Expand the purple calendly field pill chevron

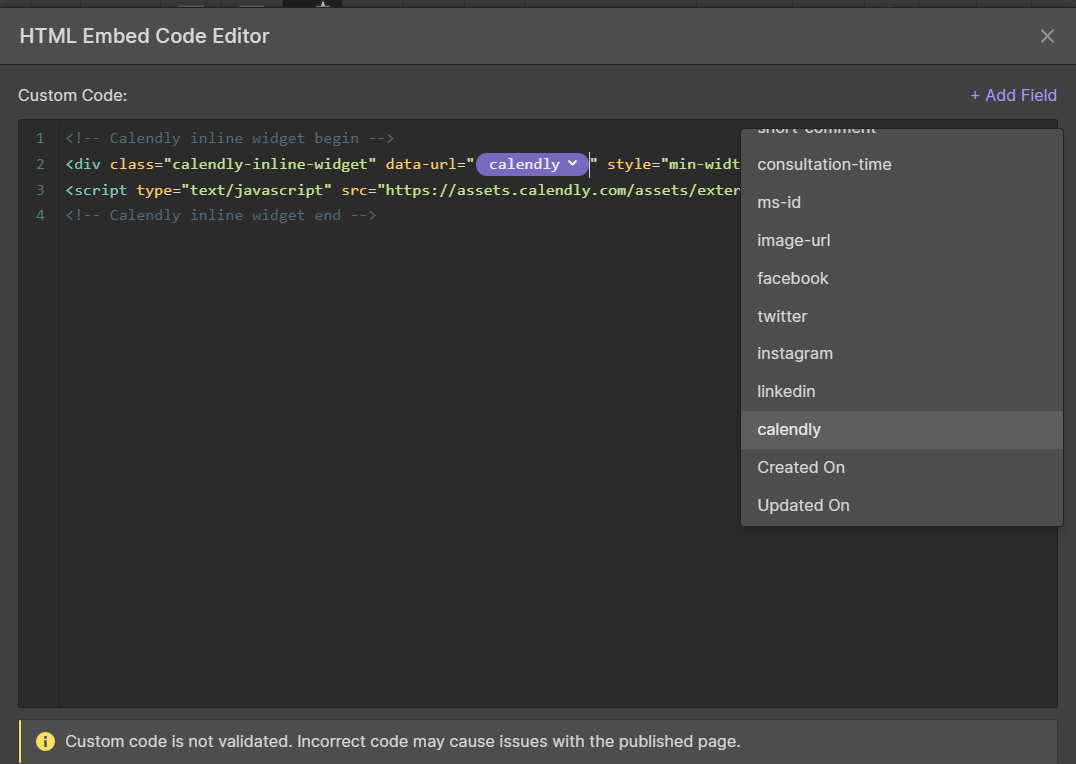pos(572,163)
